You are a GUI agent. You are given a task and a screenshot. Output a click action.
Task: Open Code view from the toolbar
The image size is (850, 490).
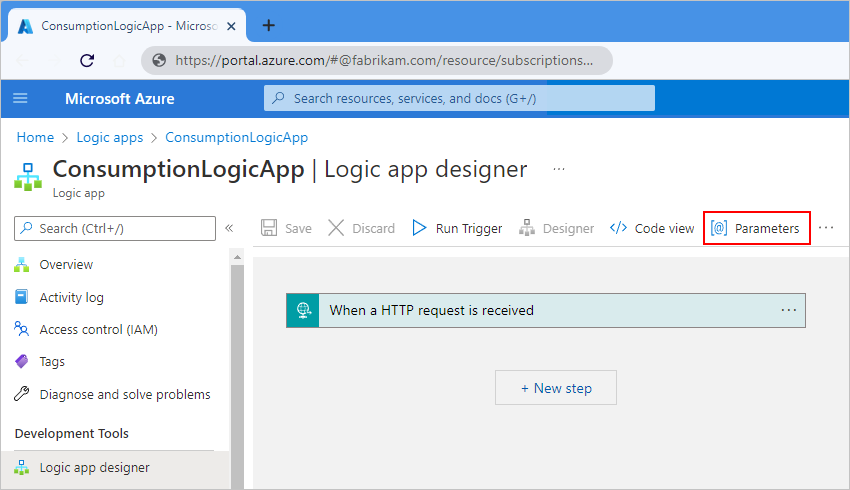tap(652, 228)
